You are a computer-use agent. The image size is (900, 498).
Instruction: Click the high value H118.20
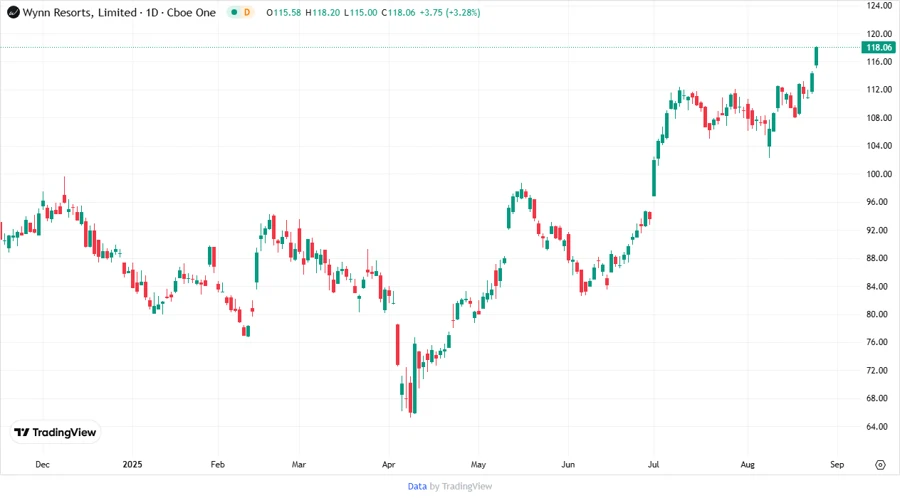[323, 12]
